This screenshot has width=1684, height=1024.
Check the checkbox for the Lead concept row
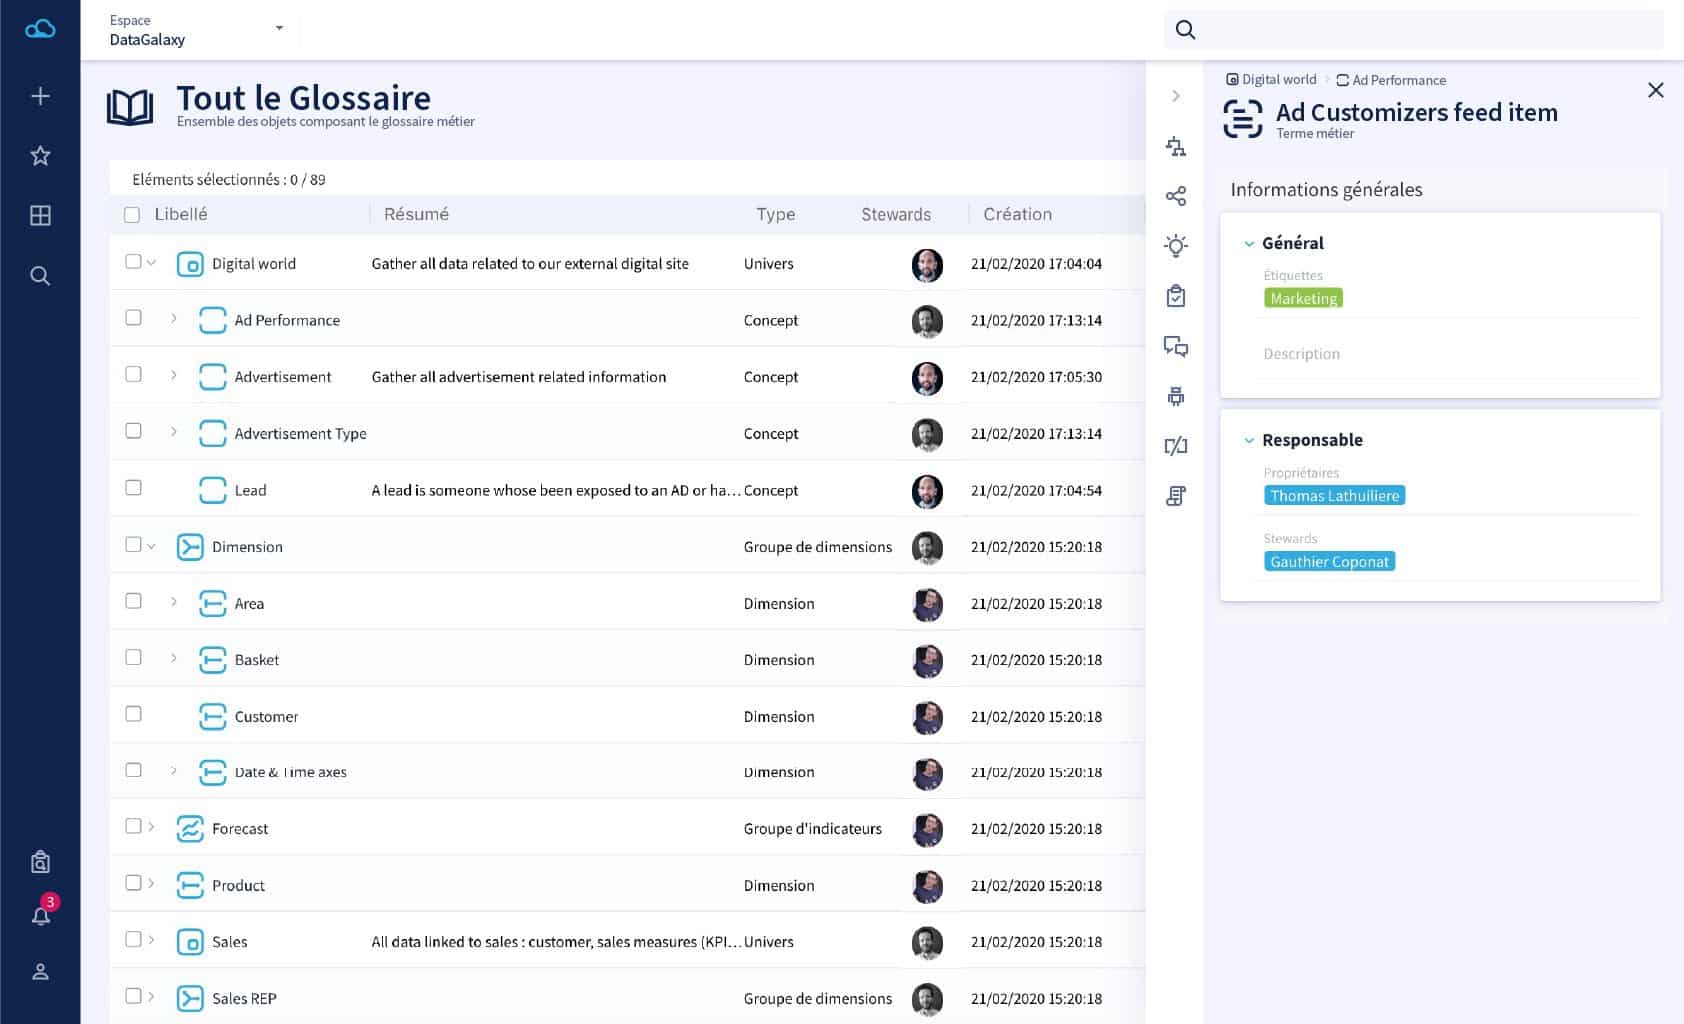coord(133,488)
